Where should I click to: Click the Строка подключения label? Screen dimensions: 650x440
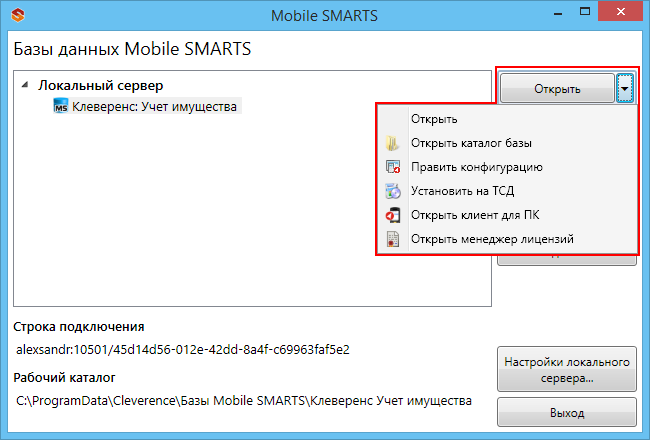point(79,327)
